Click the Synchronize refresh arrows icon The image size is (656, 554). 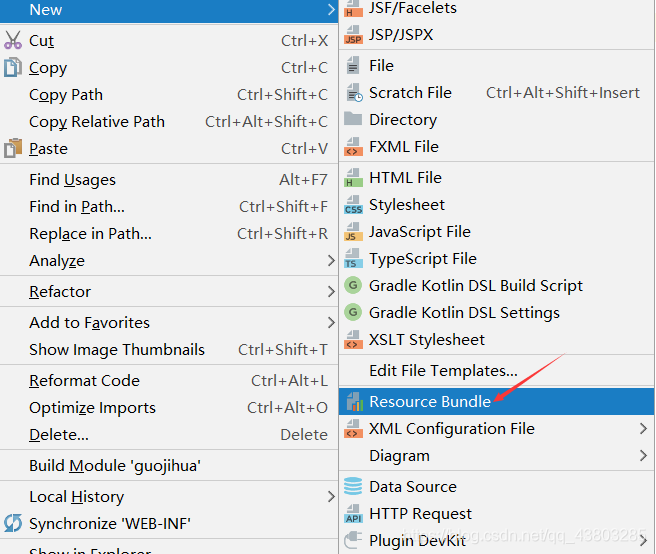pos(13,523)
